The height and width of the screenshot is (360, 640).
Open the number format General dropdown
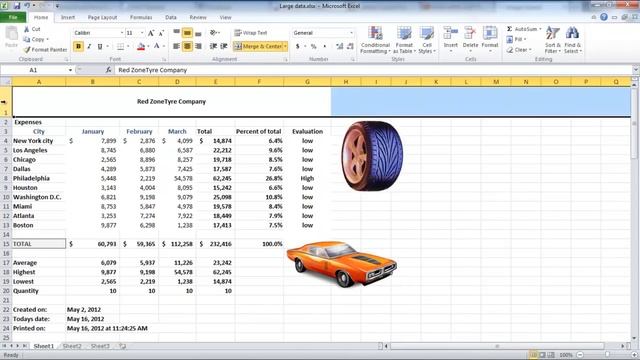click(351, 33)
